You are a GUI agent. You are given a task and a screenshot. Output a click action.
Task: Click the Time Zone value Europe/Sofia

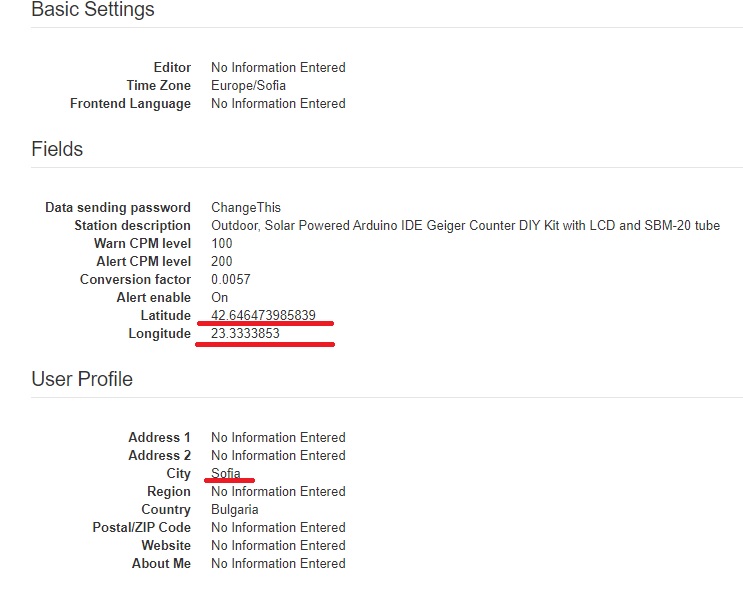coord(248,85)
